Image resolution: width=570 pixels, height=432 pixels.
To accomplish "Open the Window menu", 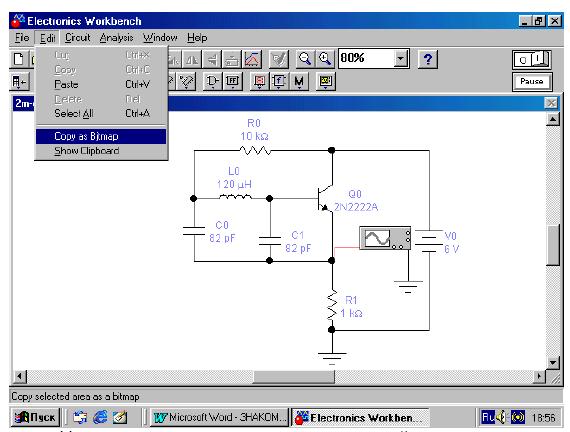I will 160,37.
